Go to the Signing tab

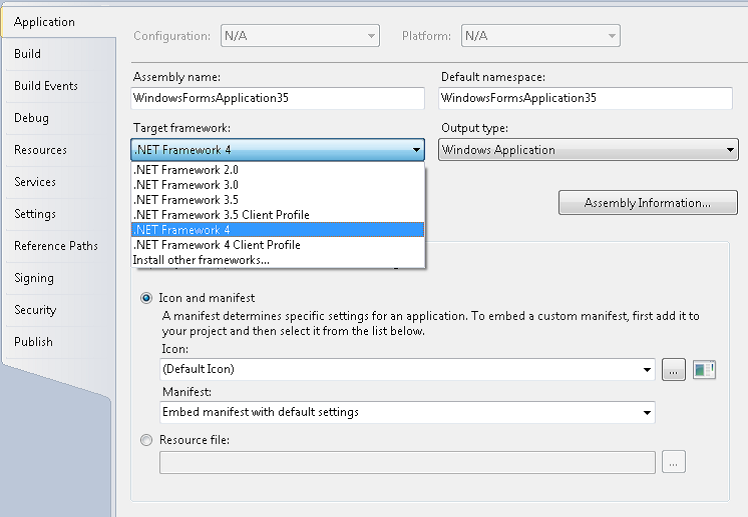click(58, 278)
